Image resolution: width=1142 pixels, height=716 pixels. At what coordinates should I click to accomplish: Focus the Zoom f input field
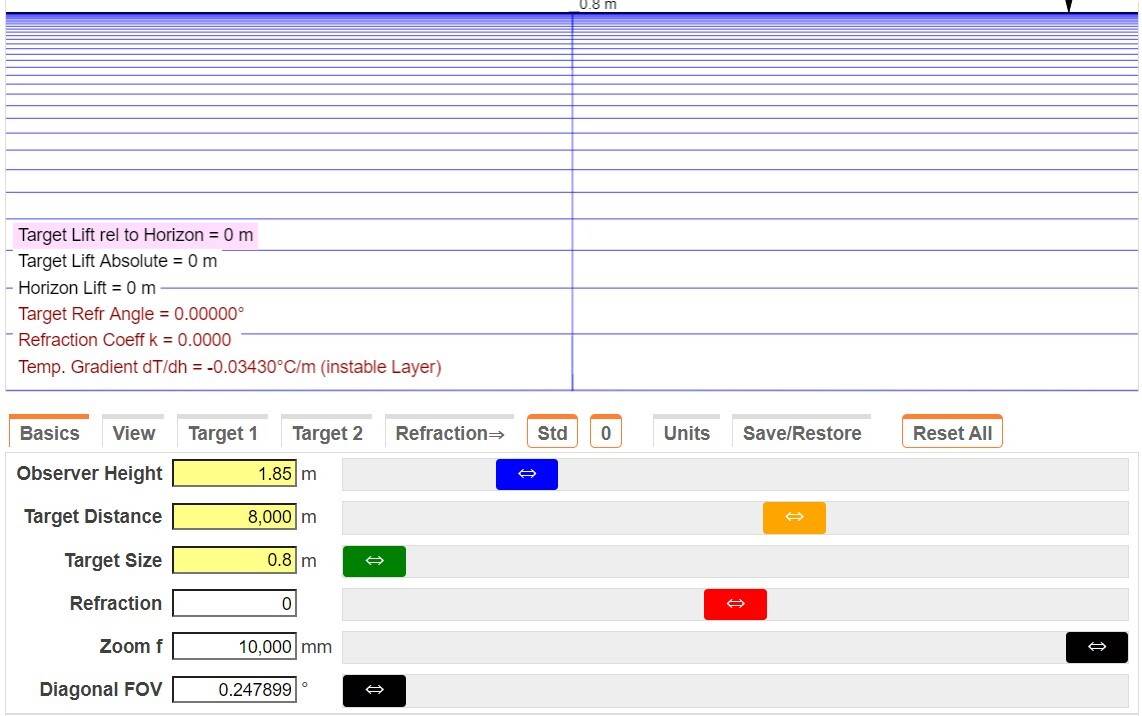coord(234,647)
